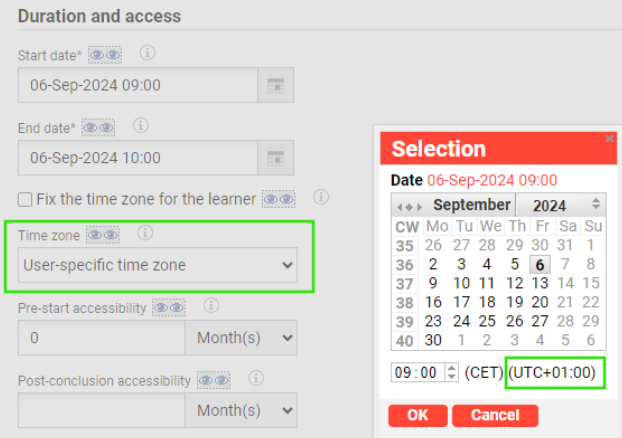Click the info icon beside End date
The width and height of the screenshot is (622, 438).
click(141, 126)
